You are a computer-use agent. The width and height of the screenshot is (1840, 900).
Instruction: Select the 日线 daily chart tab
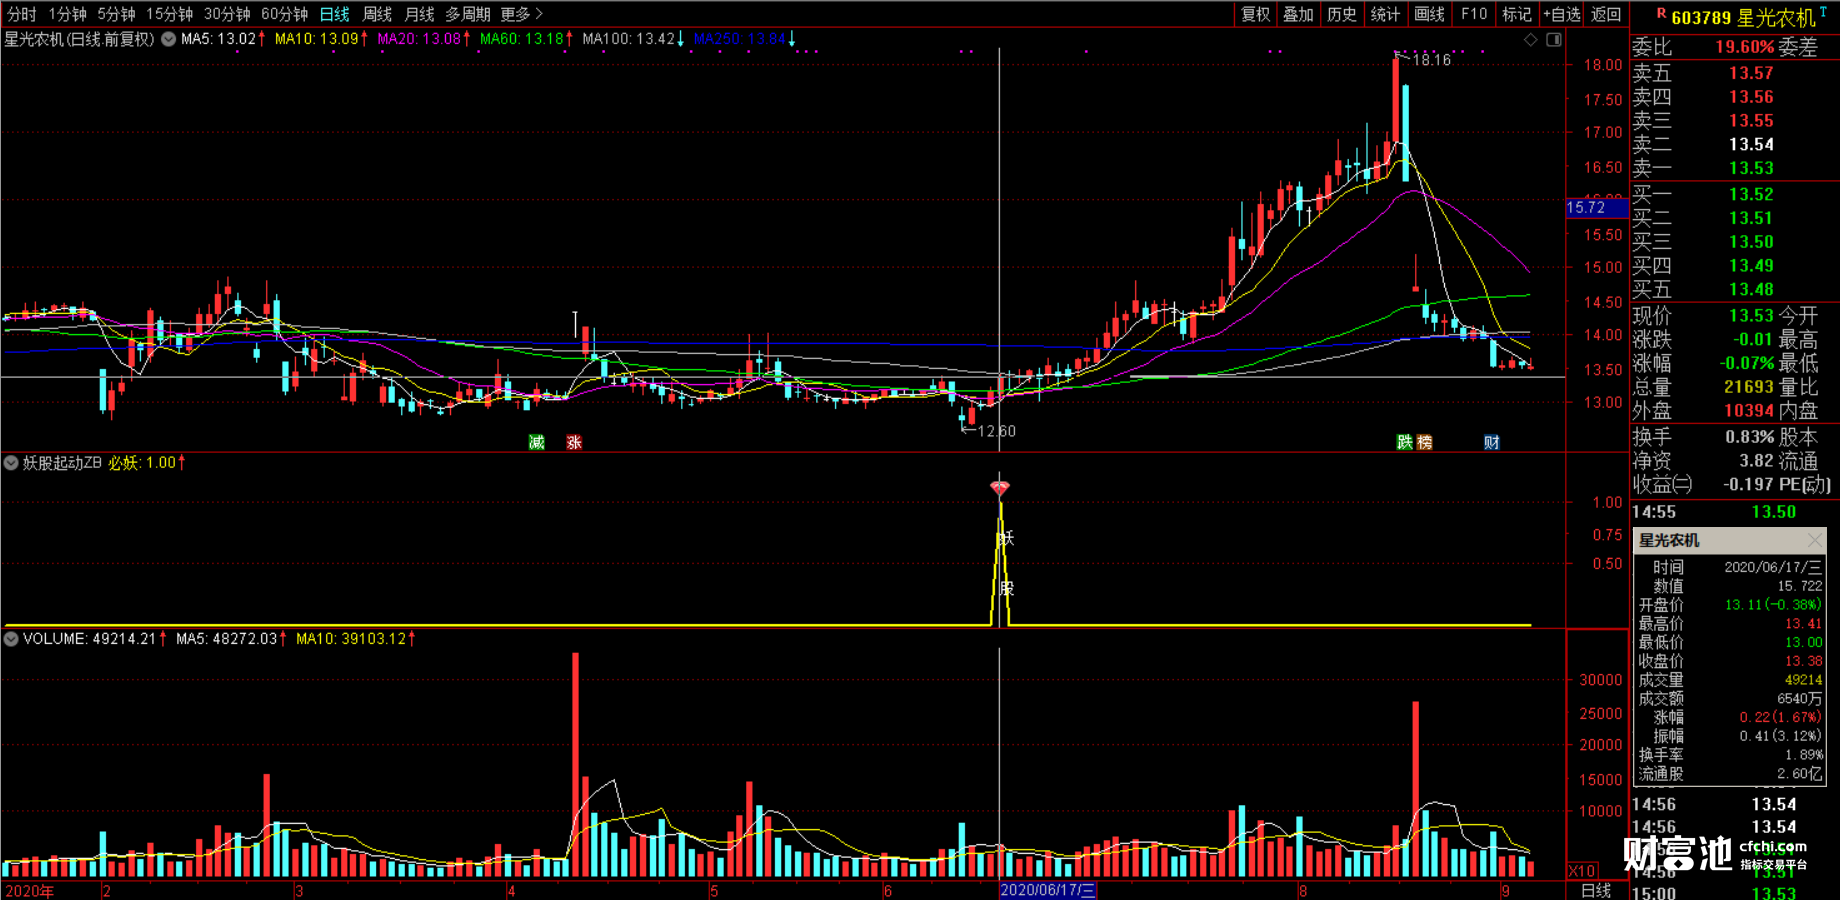(335, 14)
